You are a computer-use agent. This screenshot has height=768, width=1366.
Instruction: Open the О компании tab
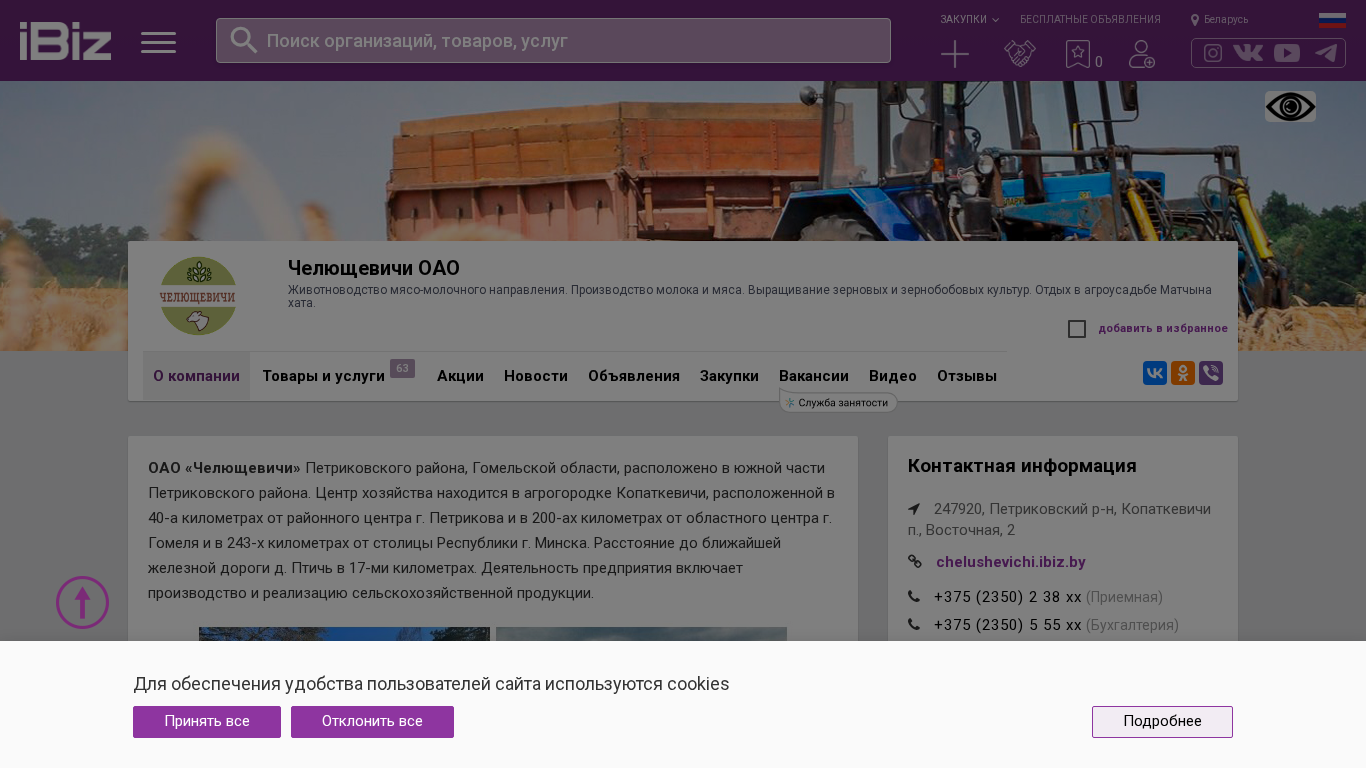pos(196,376)
